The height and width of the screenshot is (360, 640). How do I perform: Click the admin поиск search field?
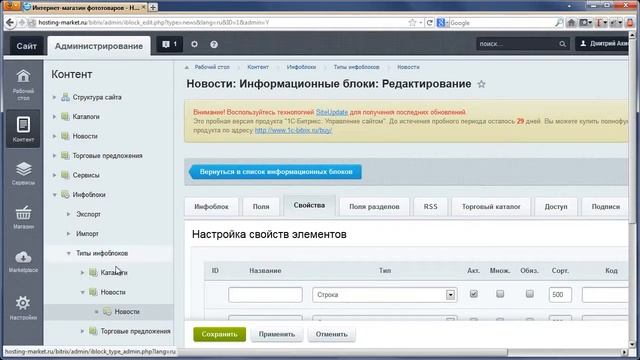[518, 44]
